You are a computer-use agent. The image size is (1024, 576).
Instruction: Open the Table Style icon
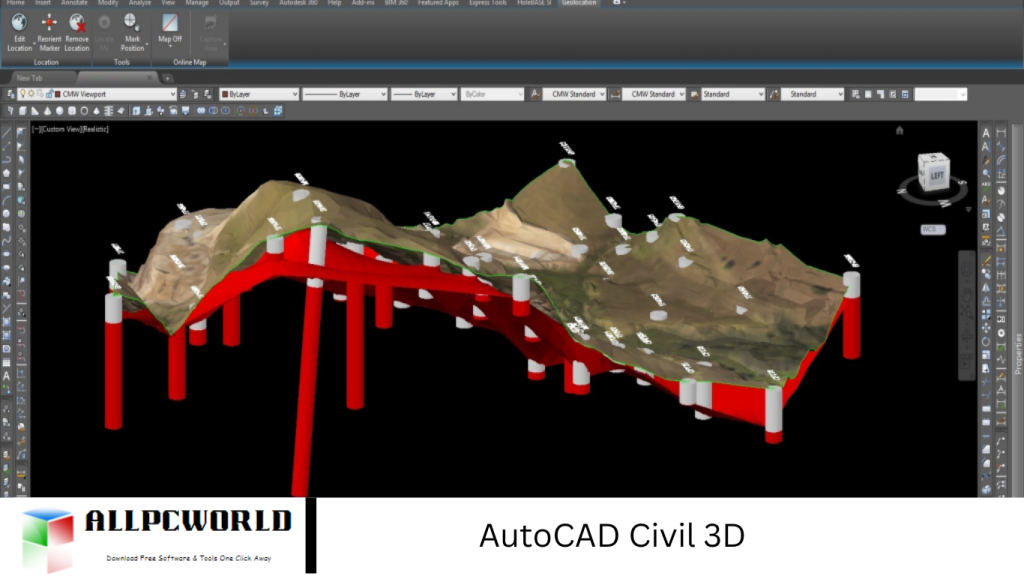[695, 94]
